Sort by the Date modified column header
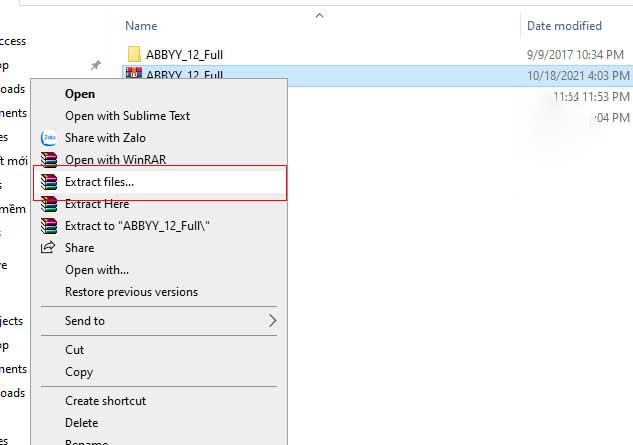This screenshot has width=633, height=445. pos(564,26)
